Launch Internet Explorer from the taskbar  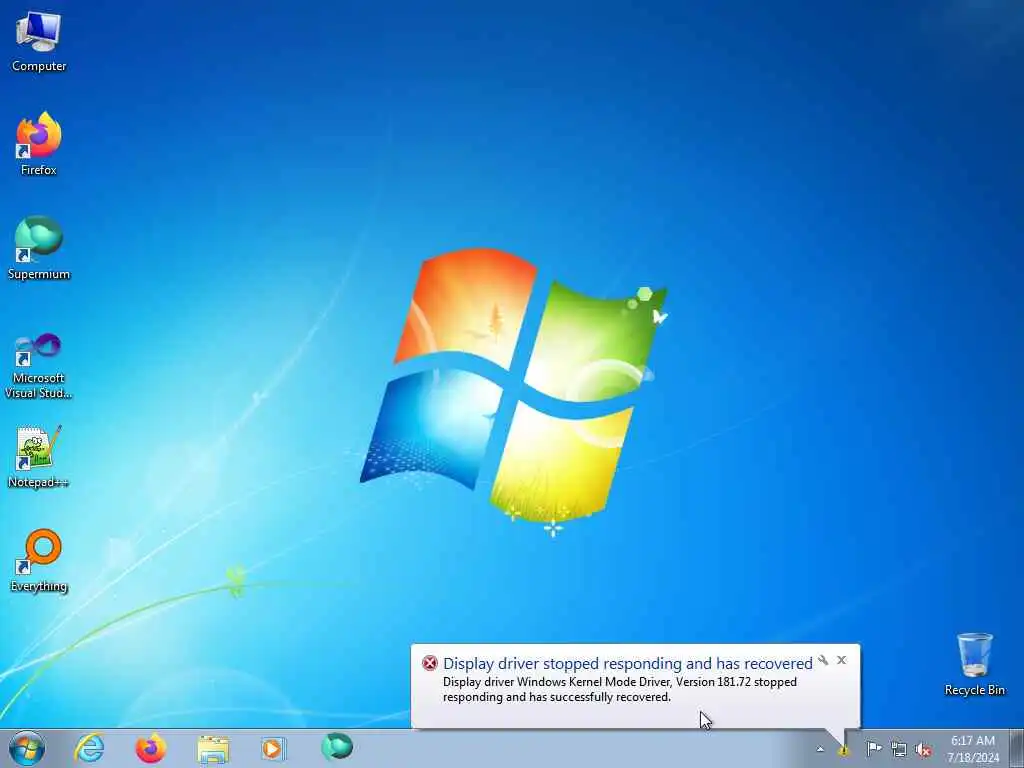(x=89, y=748)
